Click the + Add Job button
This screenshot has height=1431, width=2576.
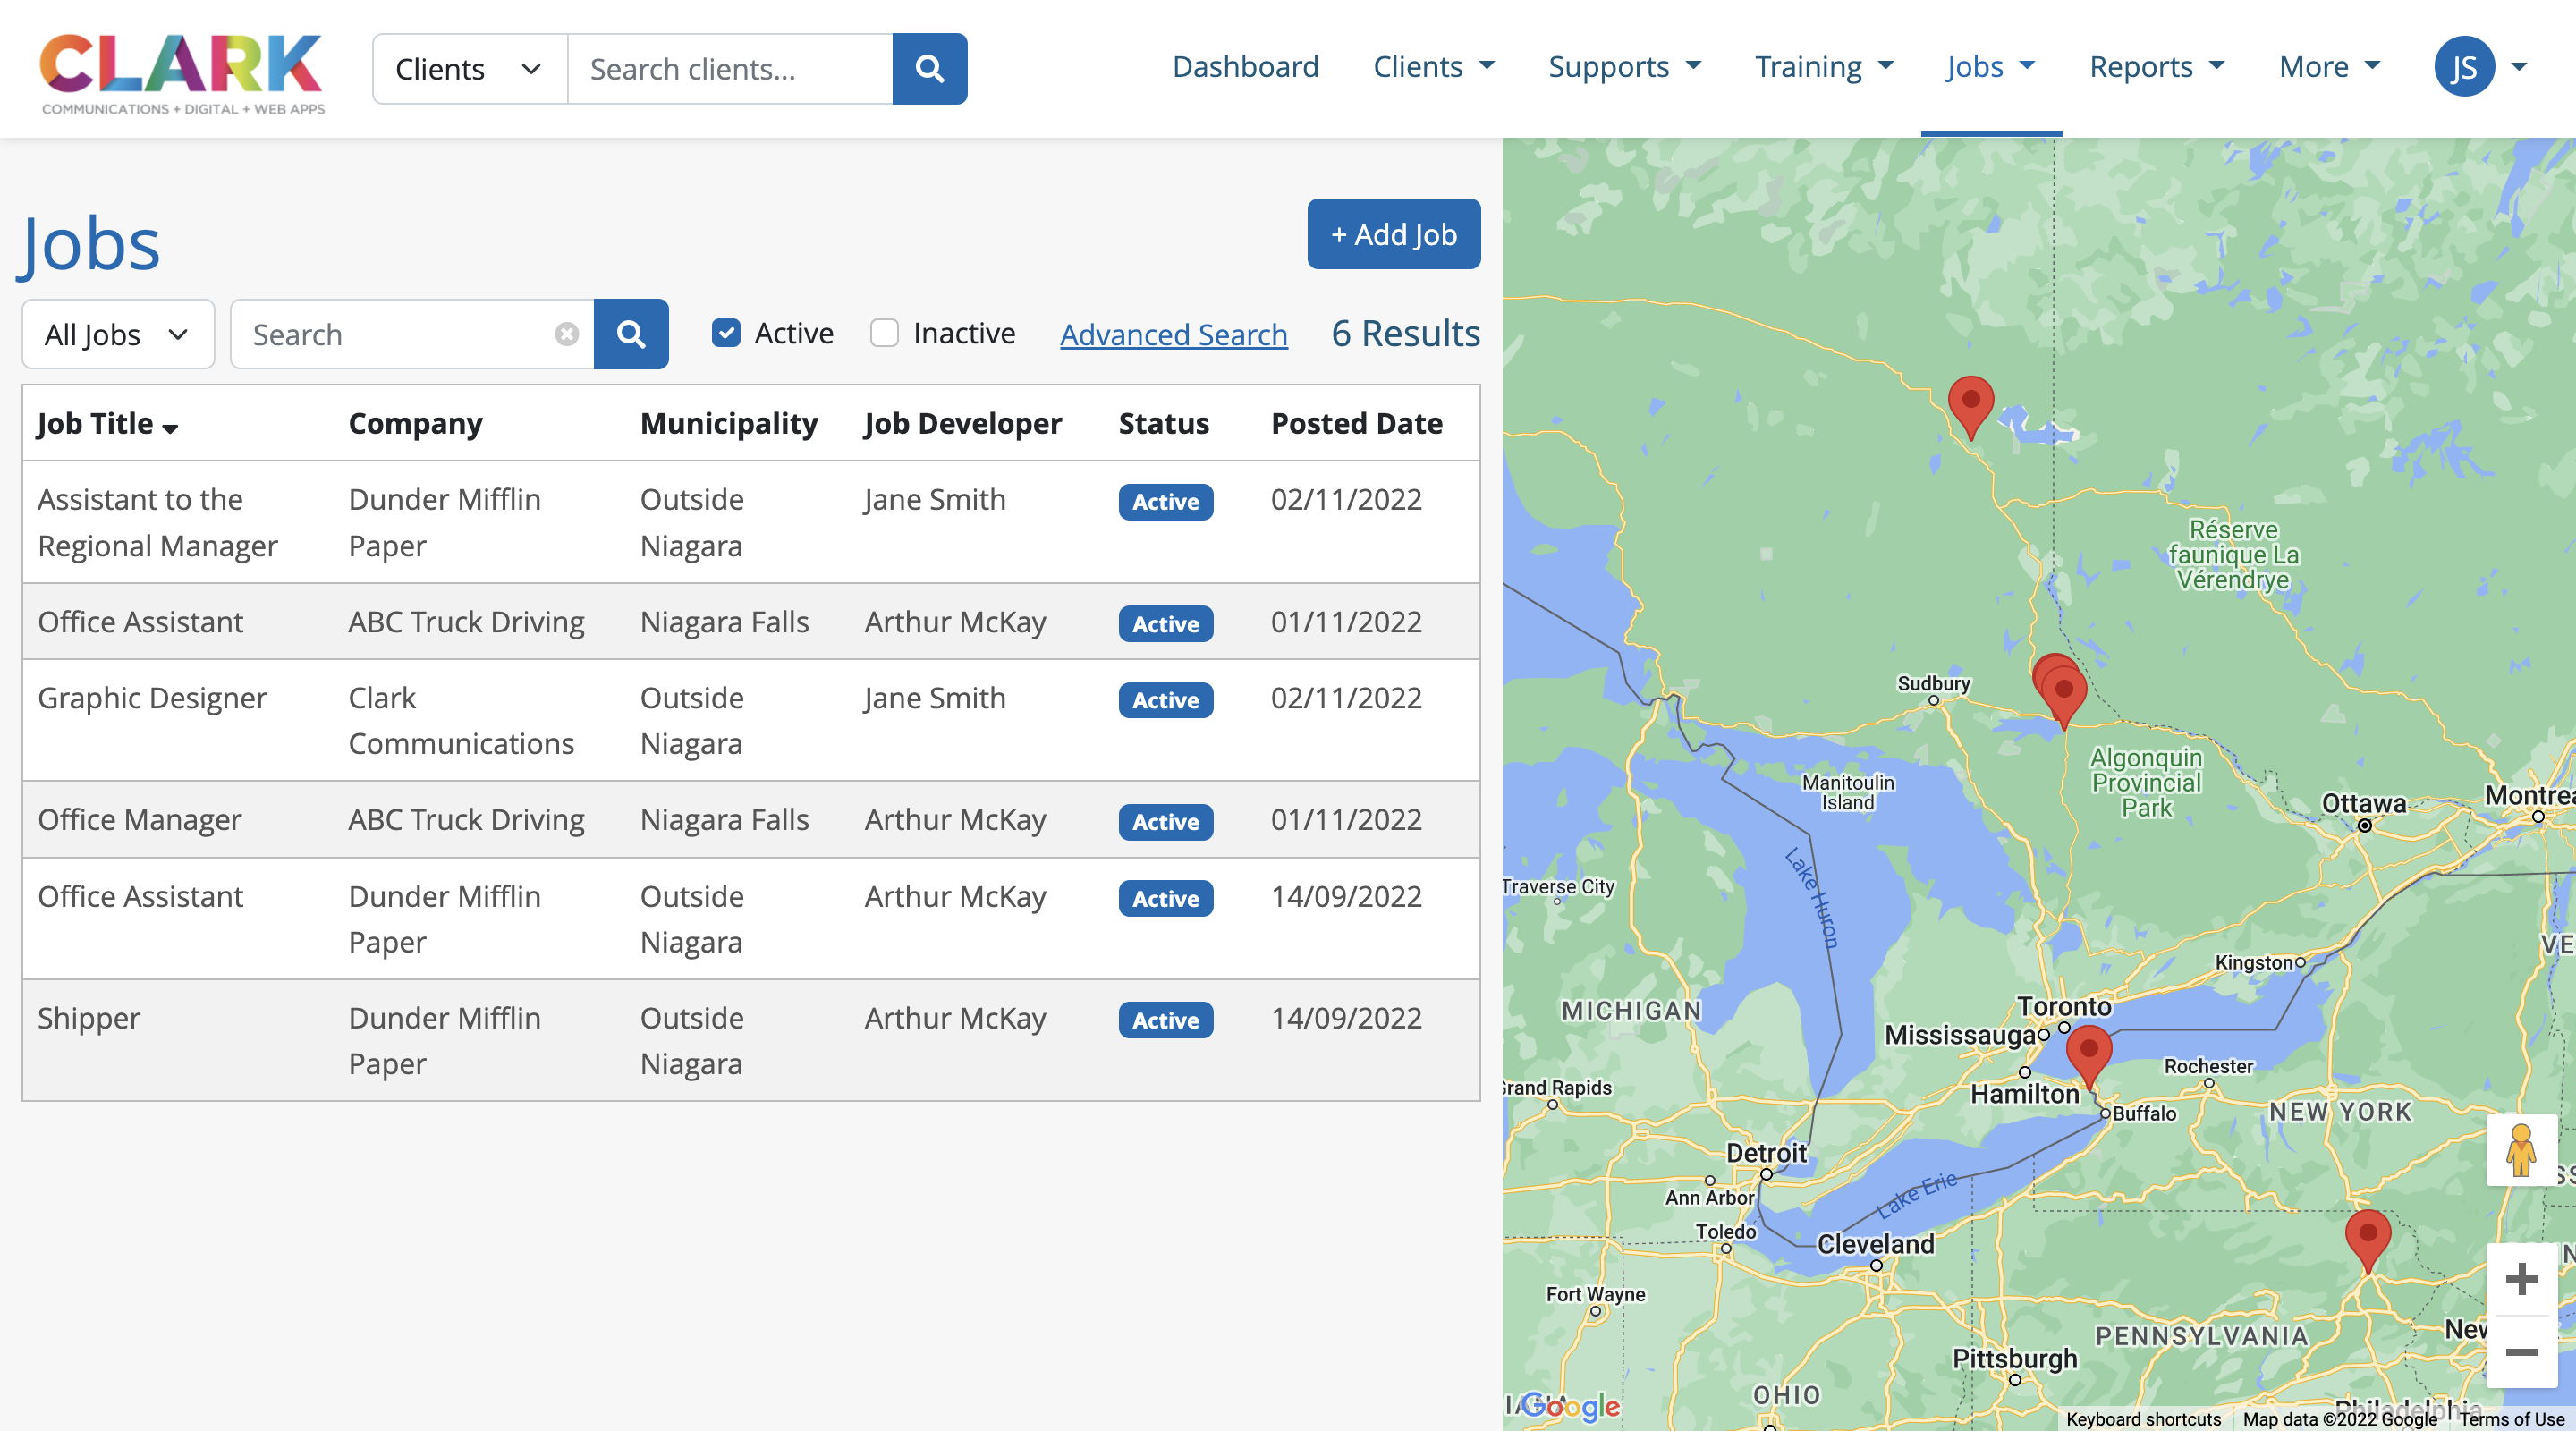(x=1393, y=234)
